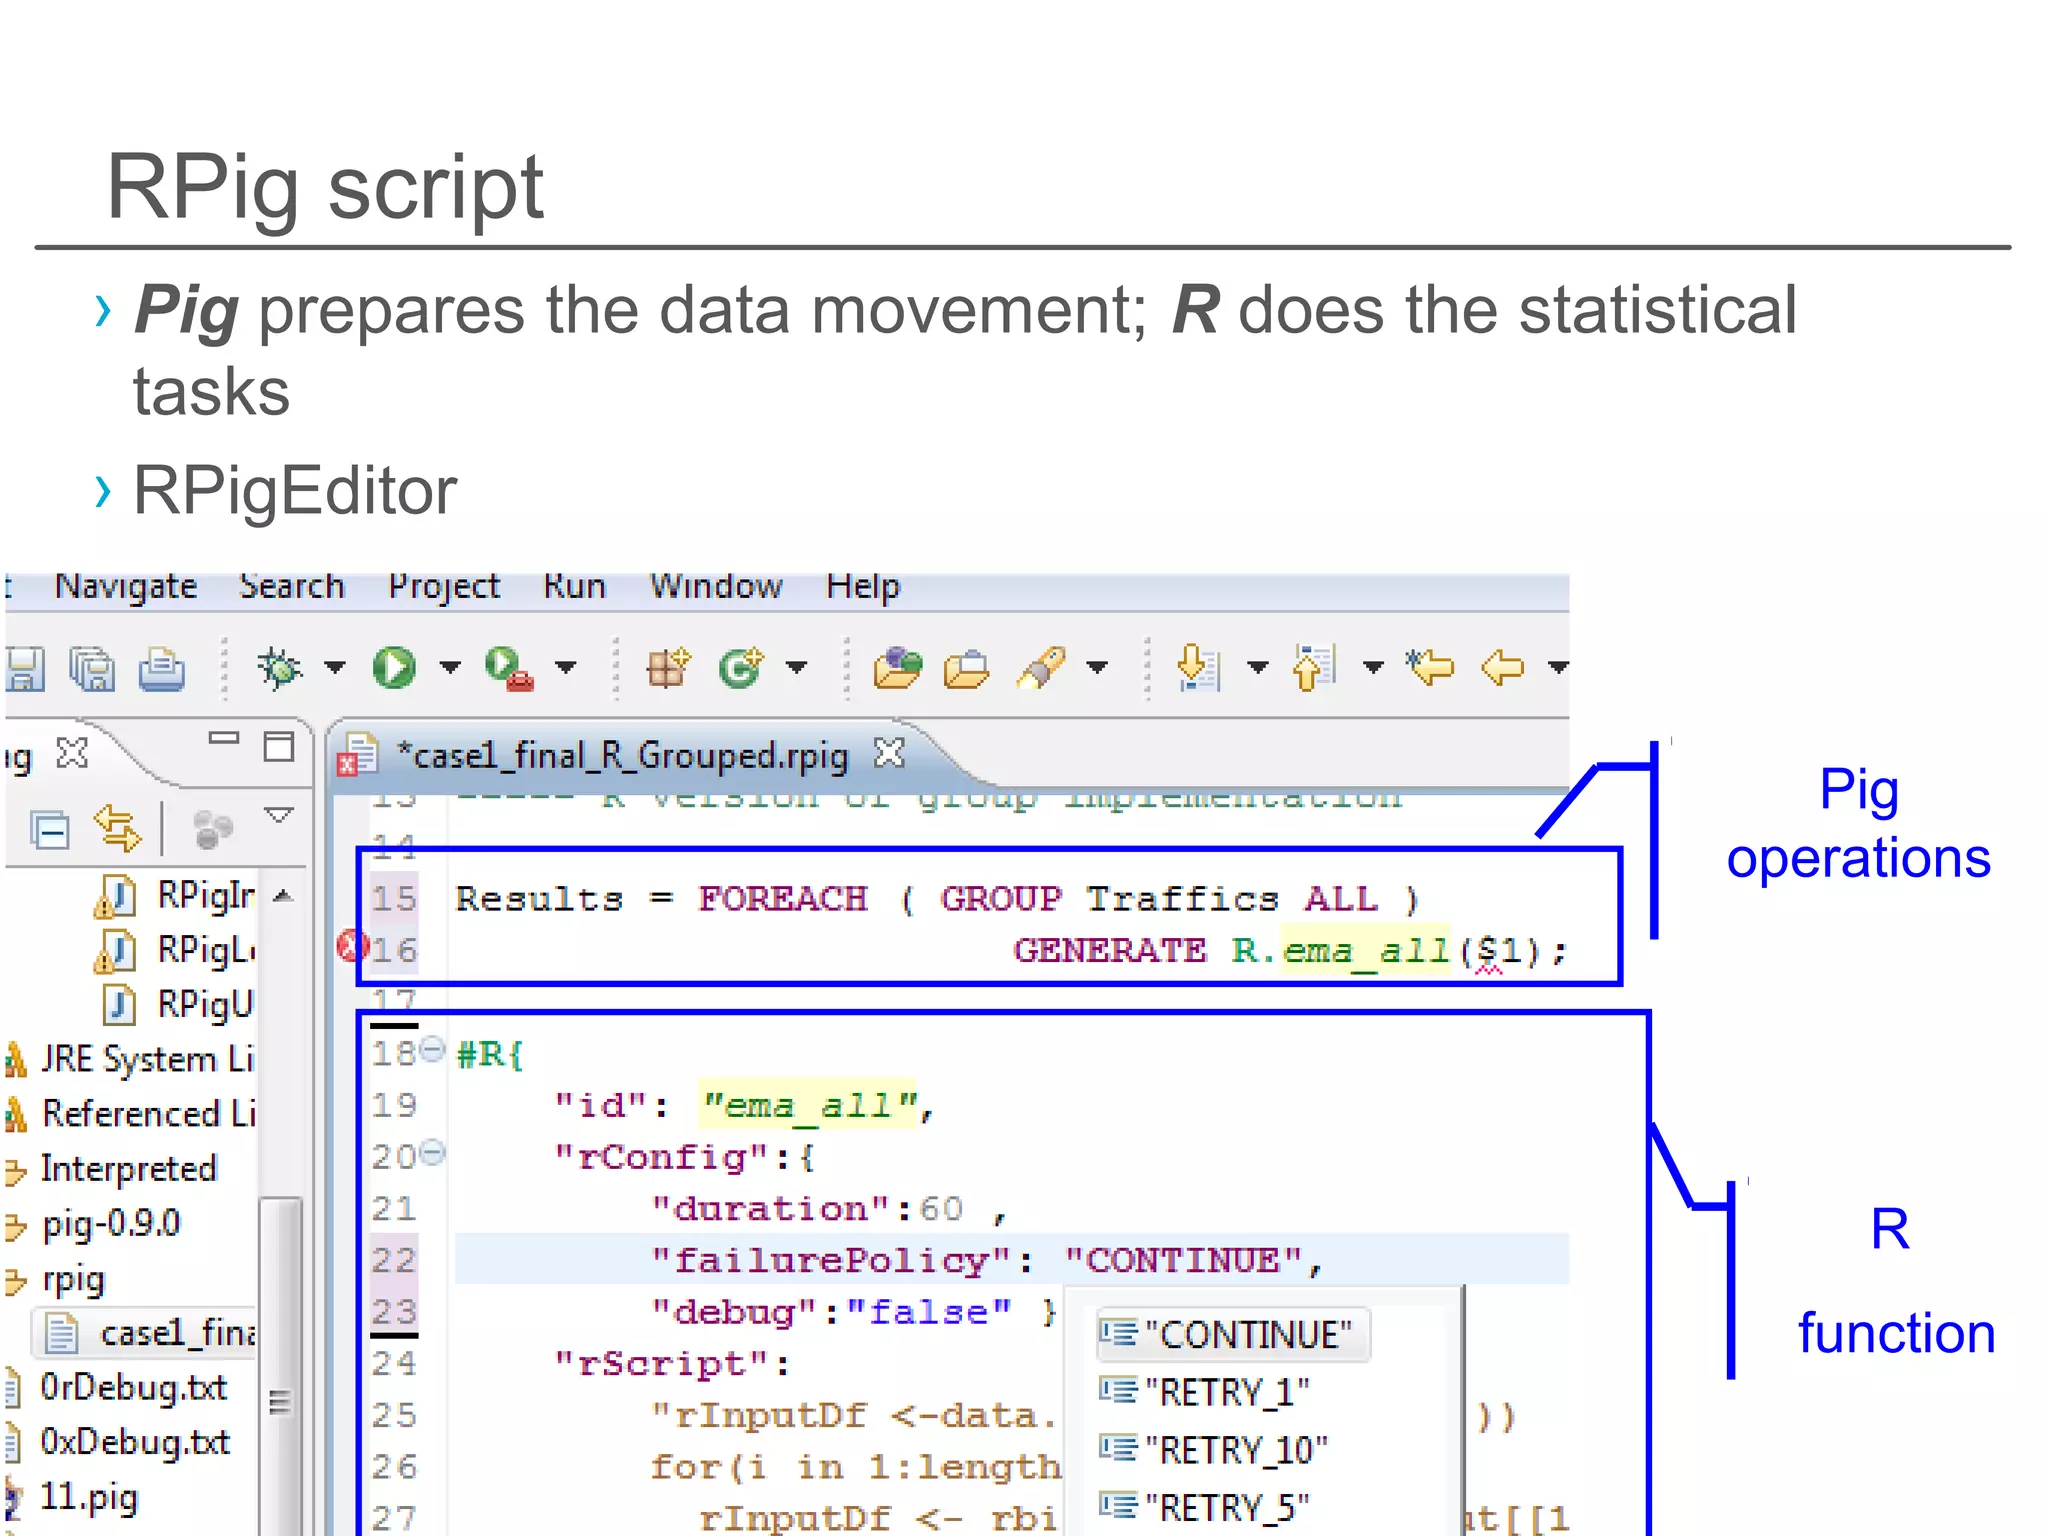Open the Search dropdown arrow
The width and height of the screenshot is (2048, 1536).
click(x=1098, y=667)
